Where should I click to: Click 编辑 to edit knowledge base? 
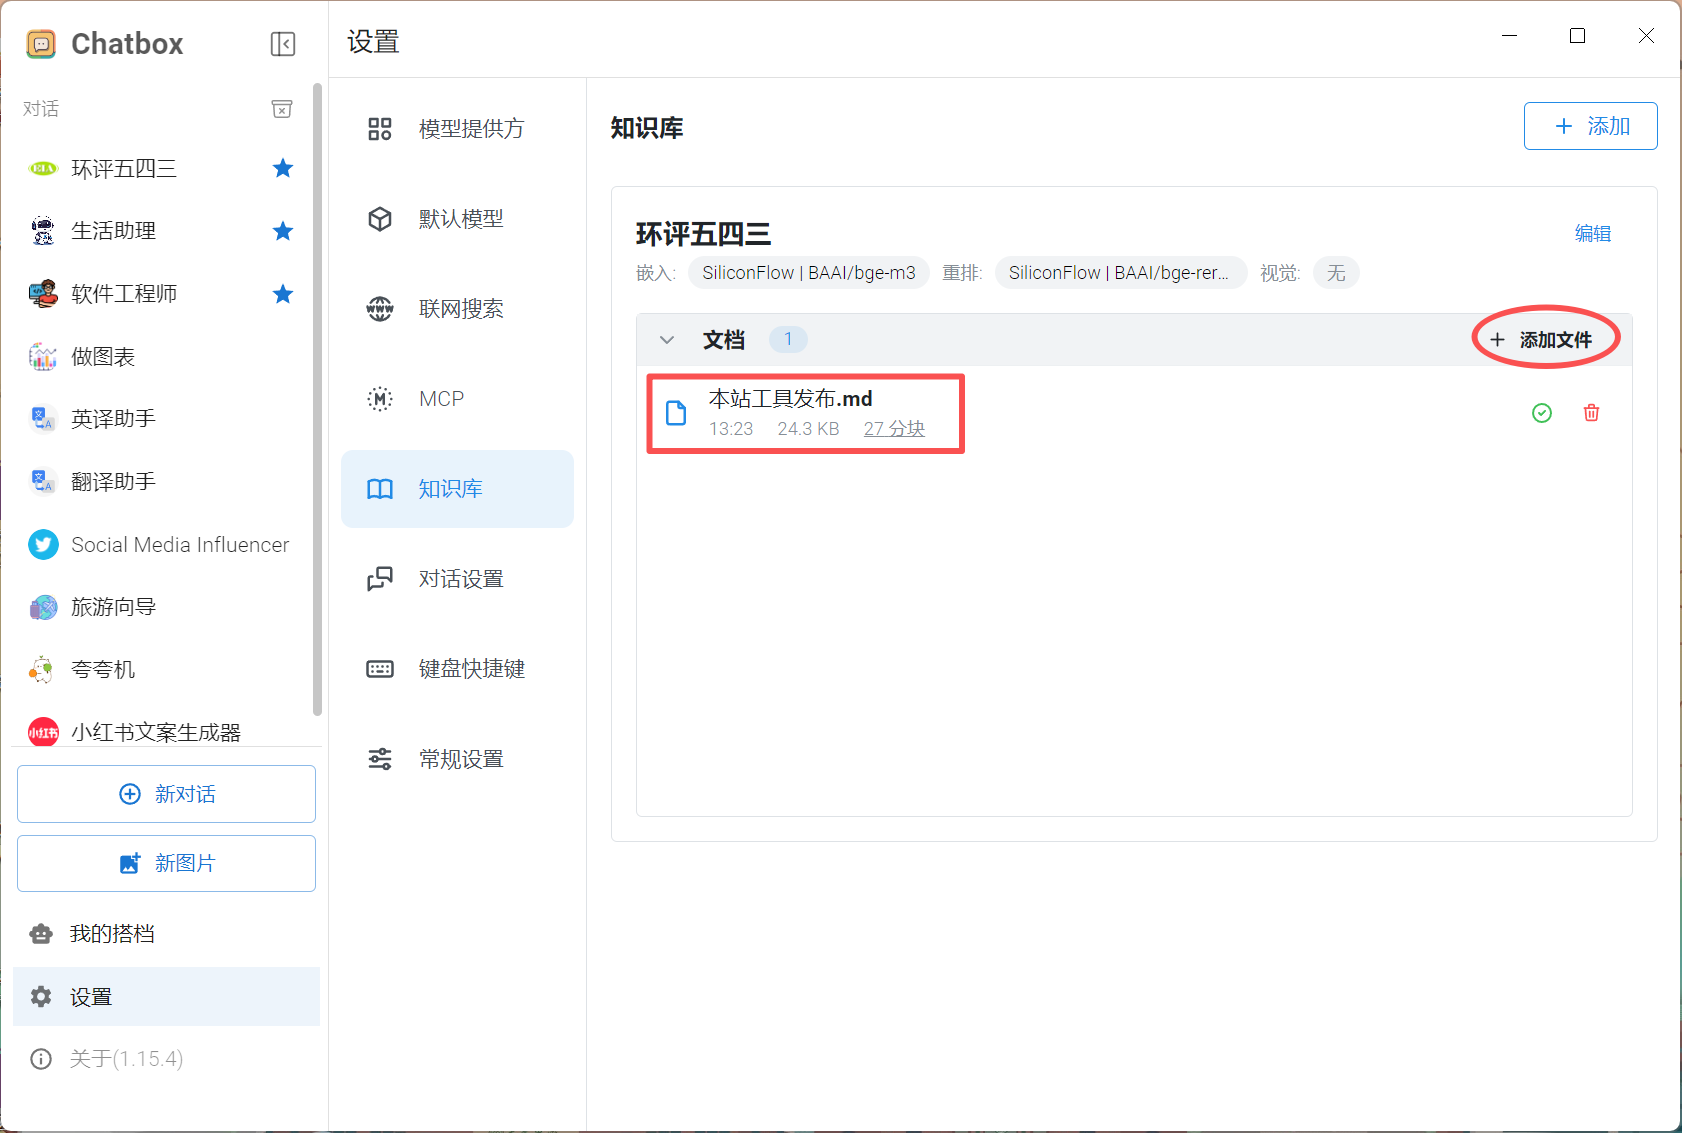point(1592,234)
